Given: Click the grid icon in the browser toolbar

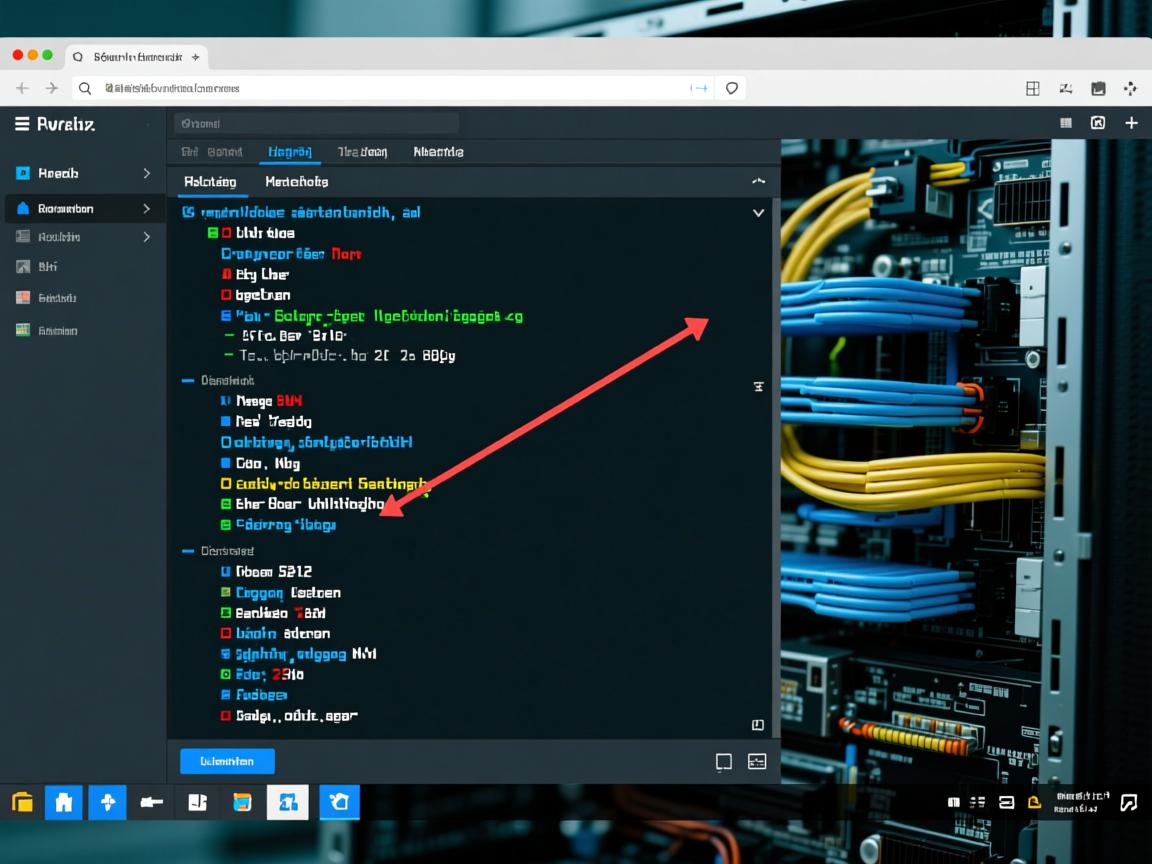Looking at the screenshot, I should (1033, 88).
